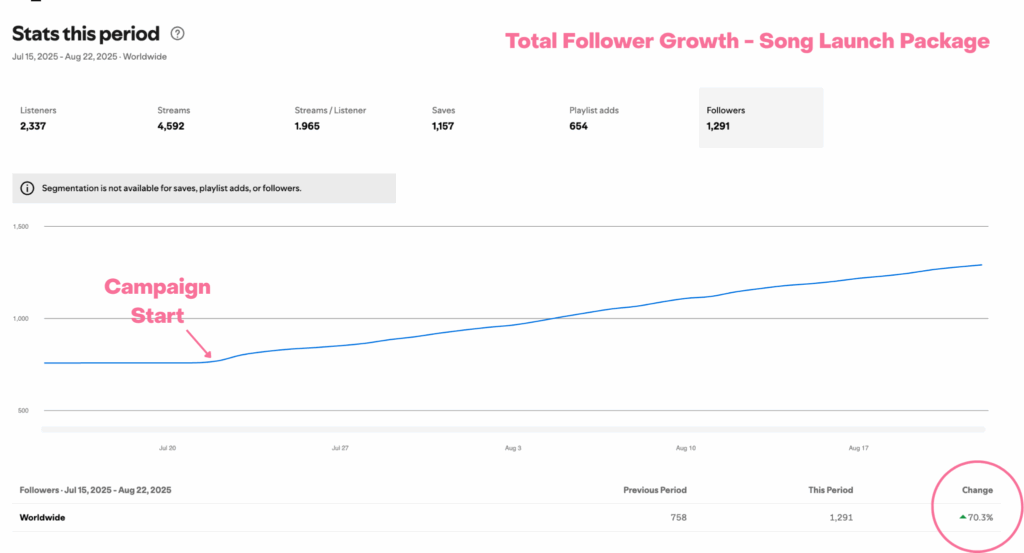This screenshot has width=1024, height=553.
Task: Click the Aug 3 axis label
Action: click(x=513, y=448)
